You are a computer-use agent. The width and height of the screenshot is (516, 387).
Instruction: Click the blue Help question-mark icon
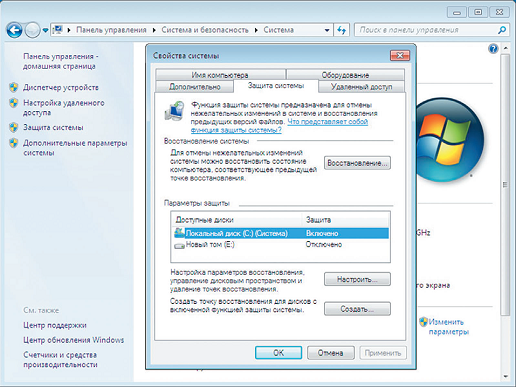coord(493,49)
